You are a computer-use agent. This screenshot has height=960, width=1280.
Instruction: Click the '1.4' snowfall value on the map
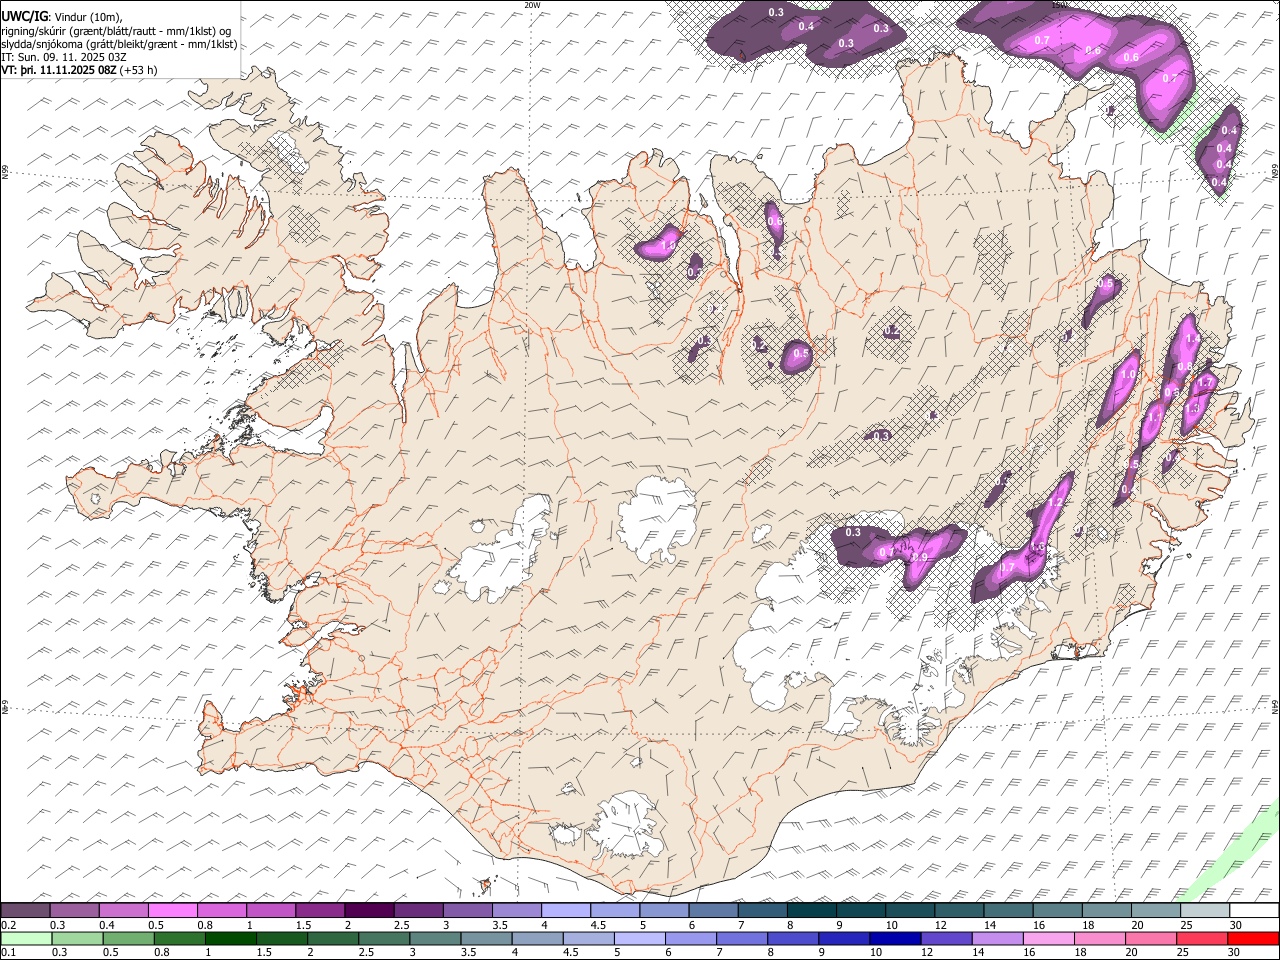(1191, 339)
